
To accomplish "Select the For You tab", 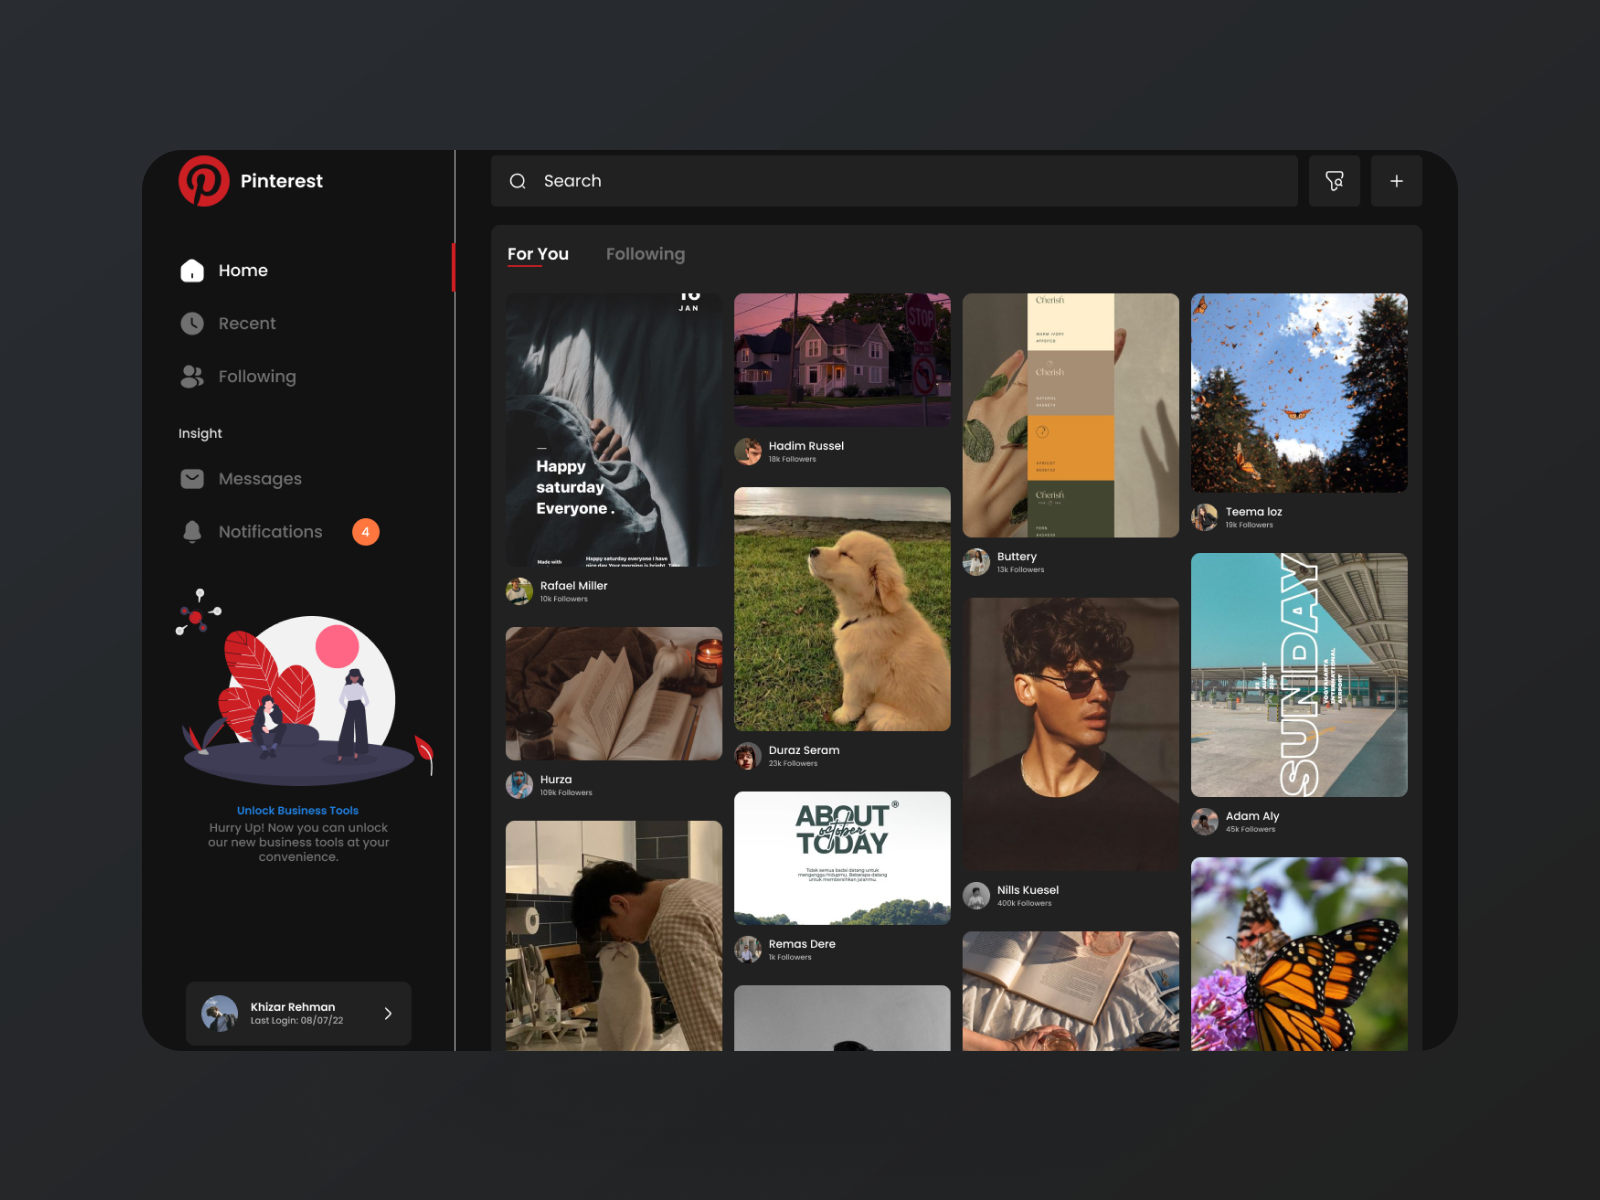I will point(538,253).
